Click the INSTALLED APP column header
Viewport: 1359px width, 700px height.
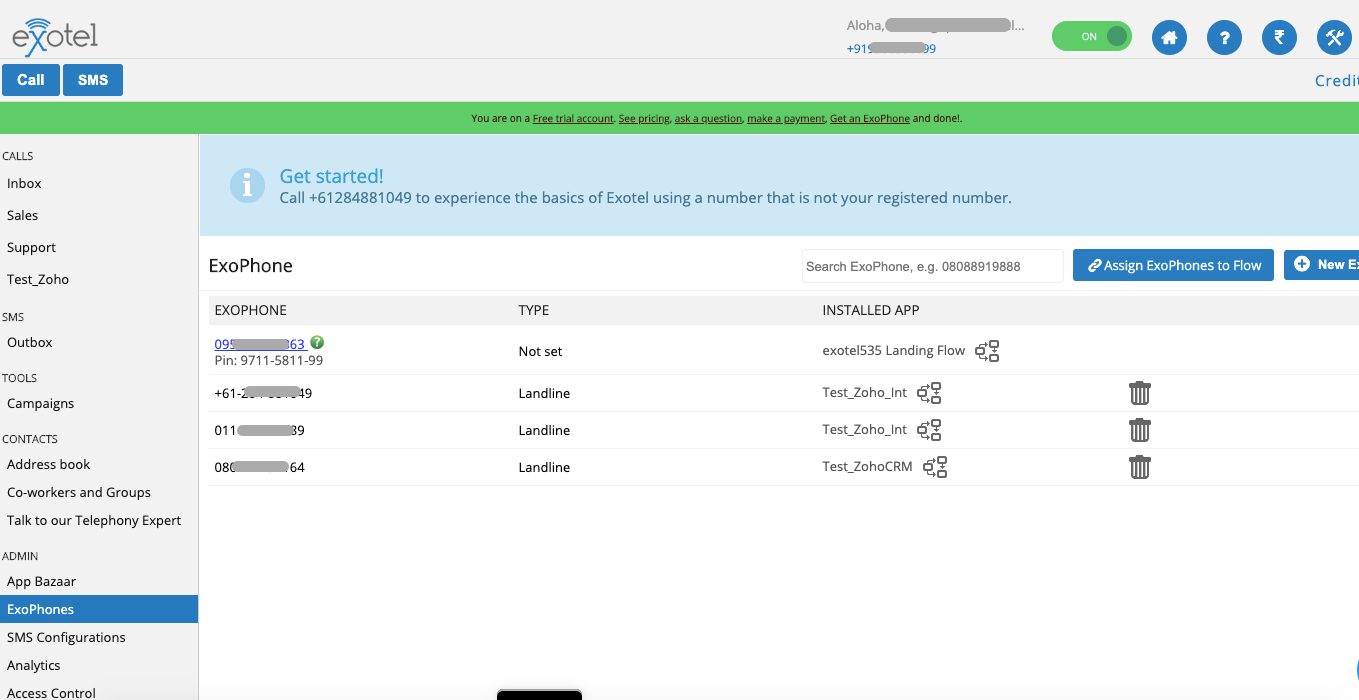click(x=870, y=310)
